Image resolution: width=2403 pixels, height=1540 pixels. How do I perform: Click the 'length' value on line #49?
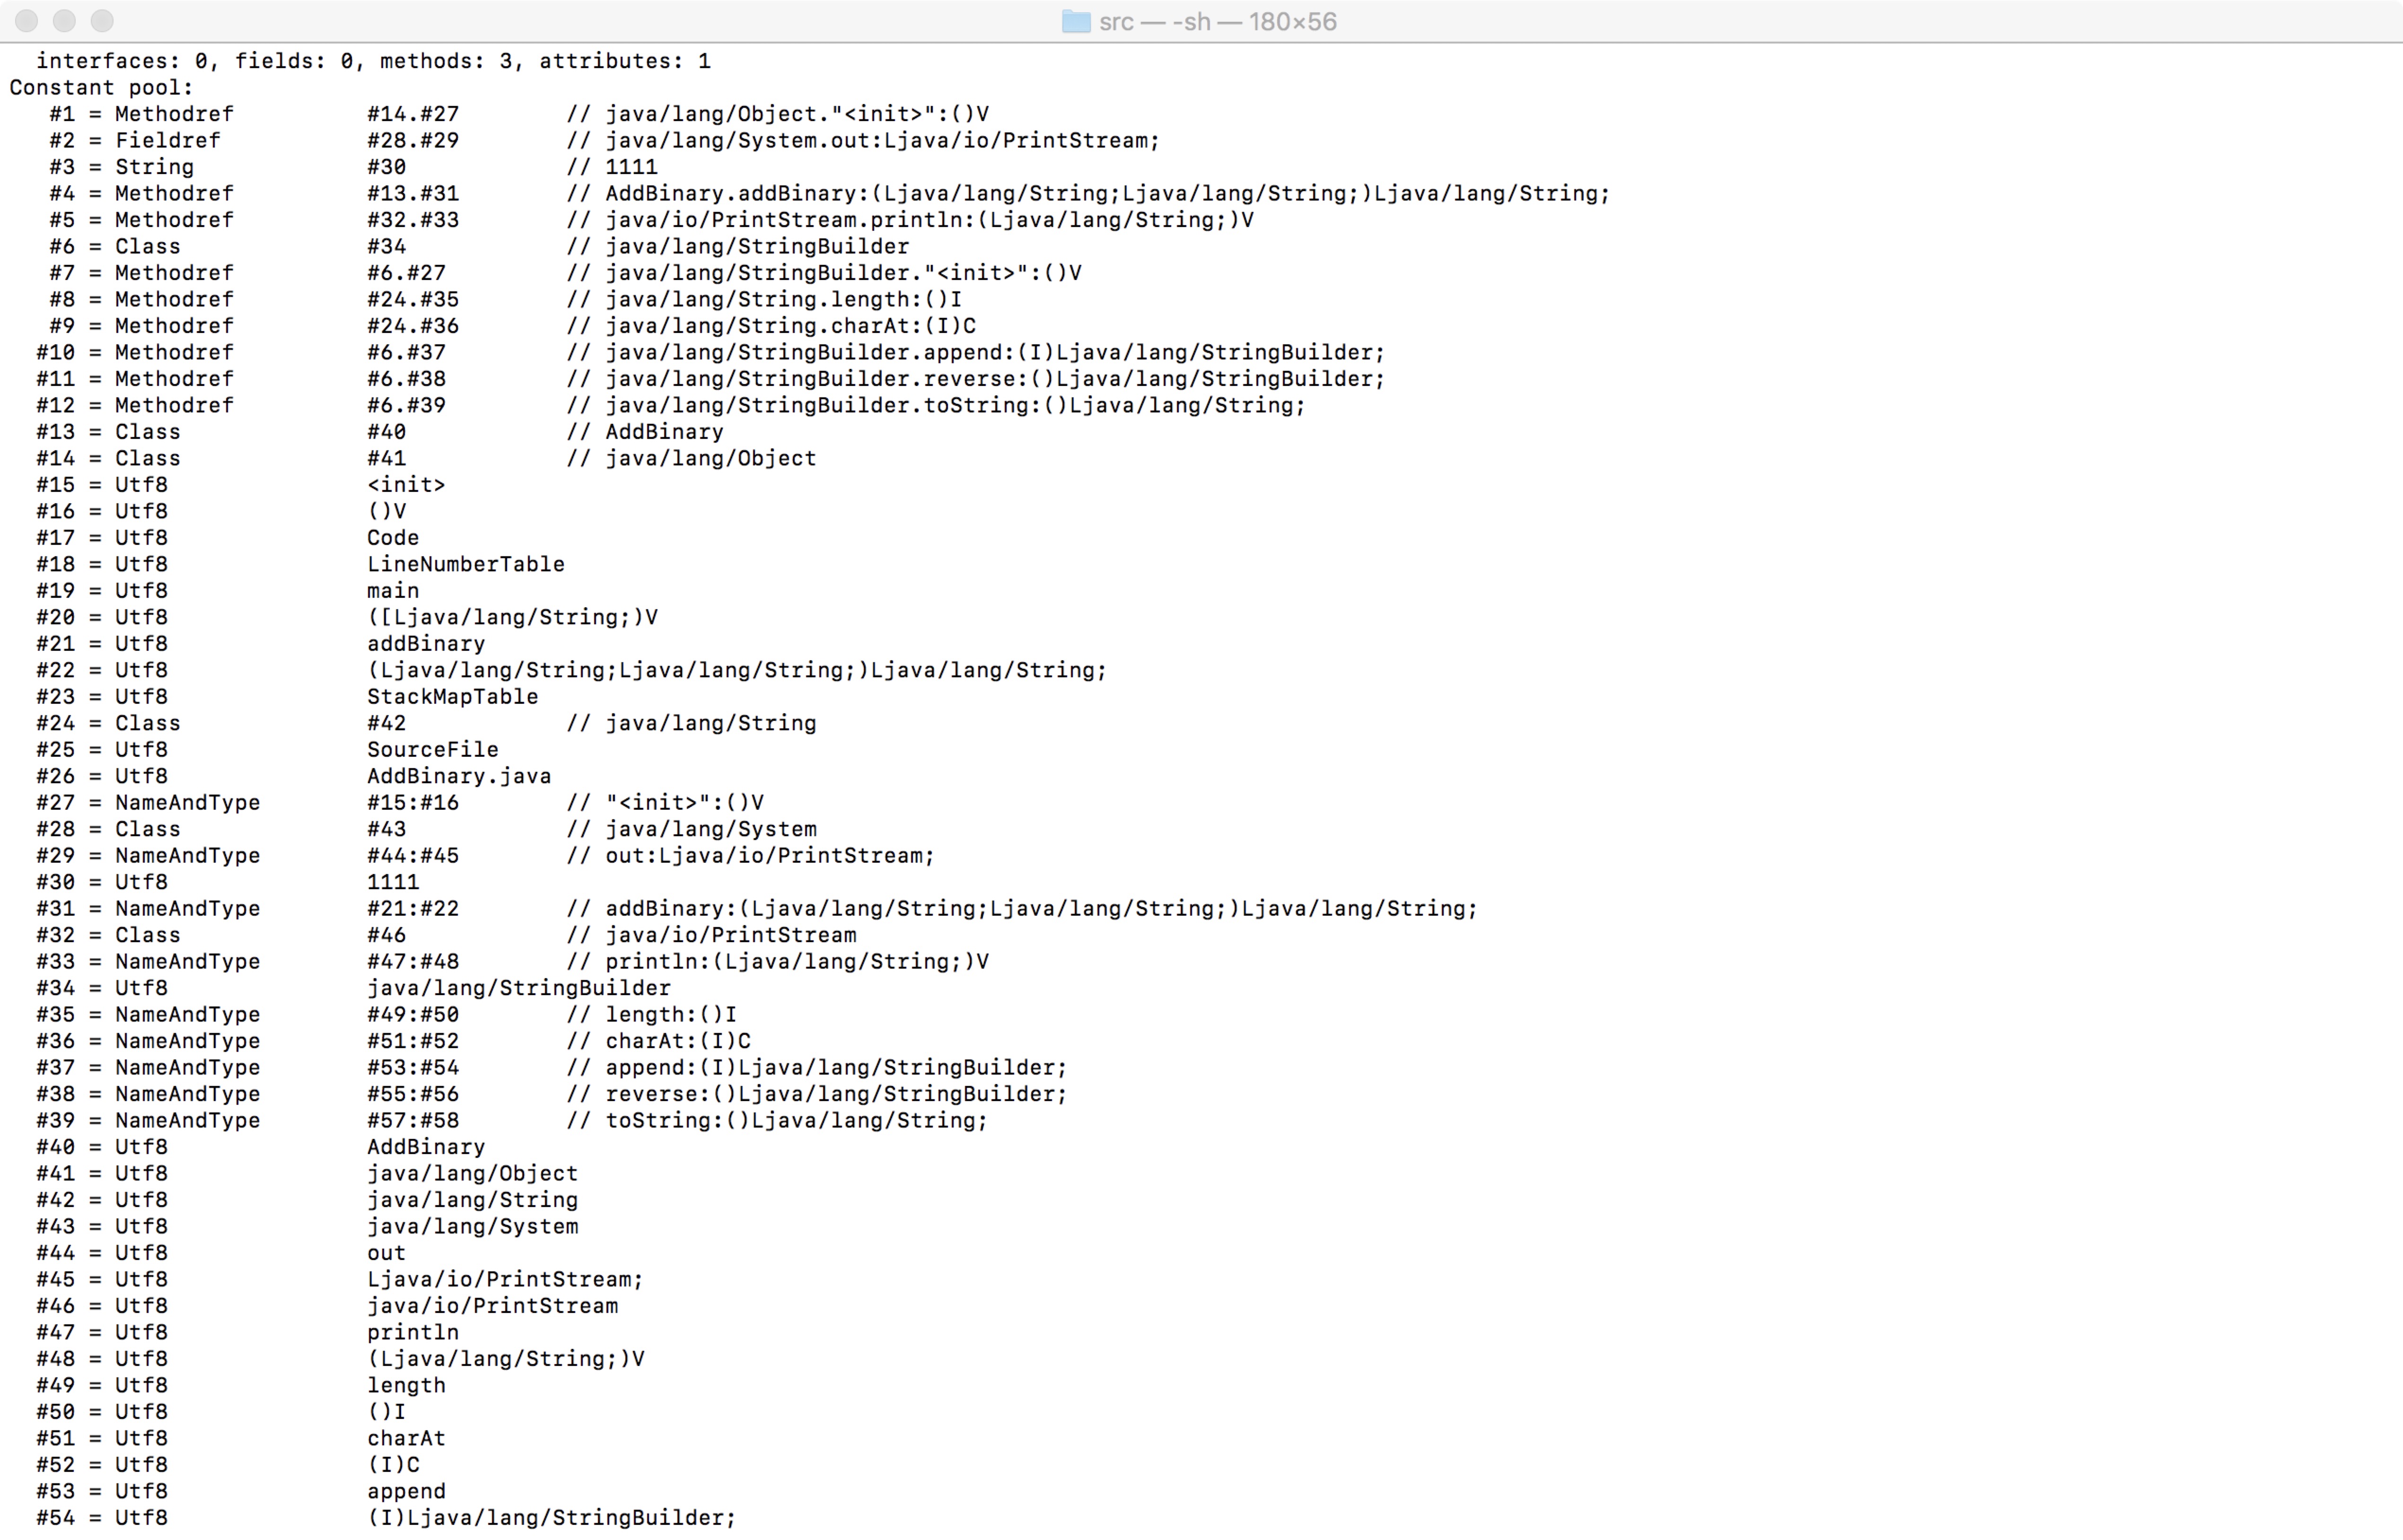pos(406,1386)
